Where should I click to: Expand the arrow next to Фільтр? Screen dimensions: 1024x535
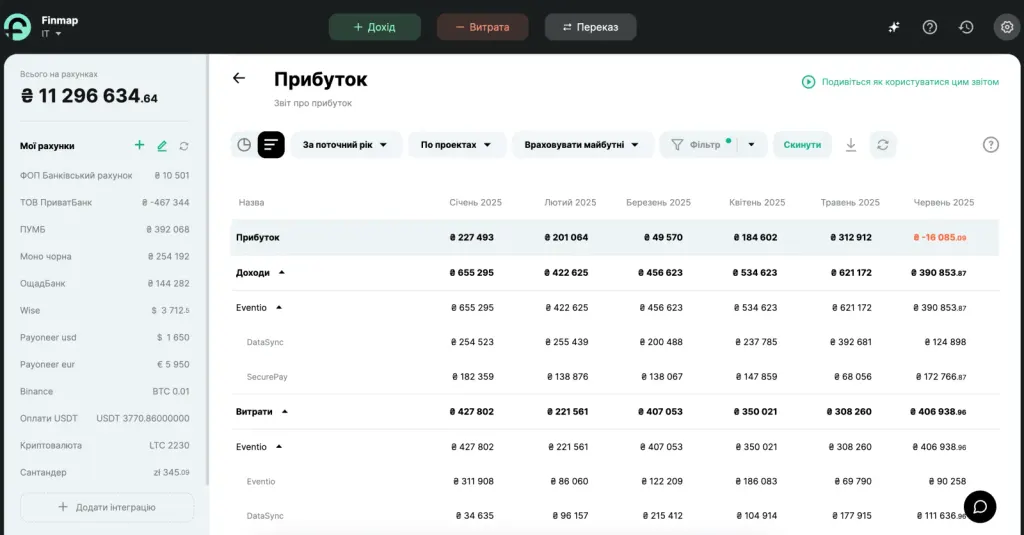tap(752, 144)
